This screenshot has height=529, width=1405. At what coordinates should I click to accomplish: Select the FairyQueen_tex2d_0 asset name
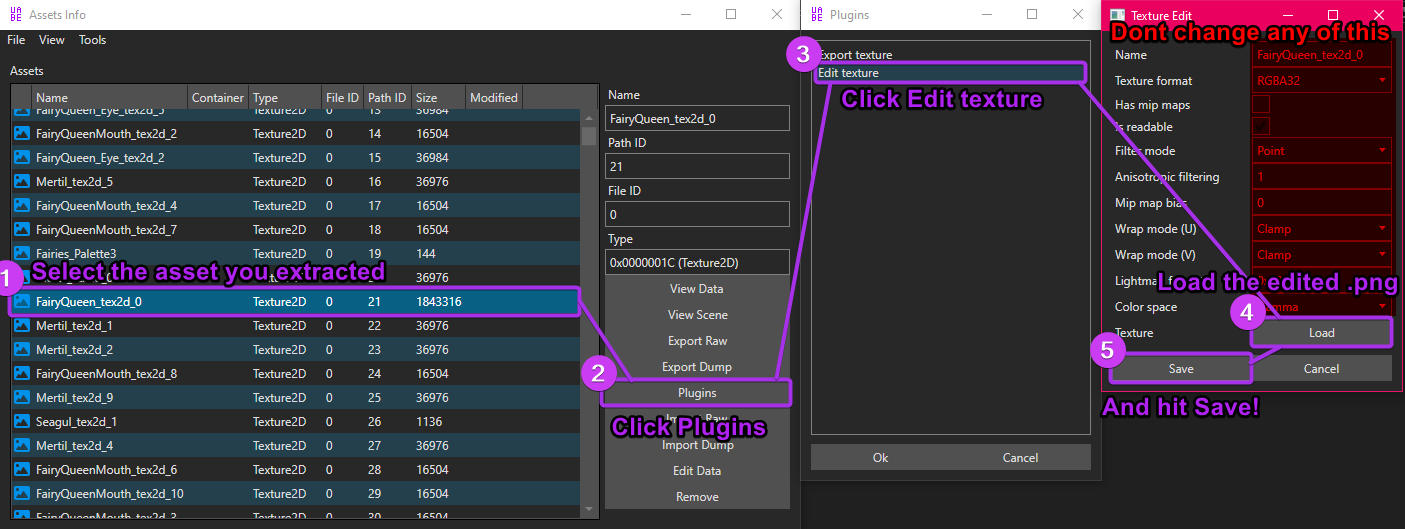[88, 301]
